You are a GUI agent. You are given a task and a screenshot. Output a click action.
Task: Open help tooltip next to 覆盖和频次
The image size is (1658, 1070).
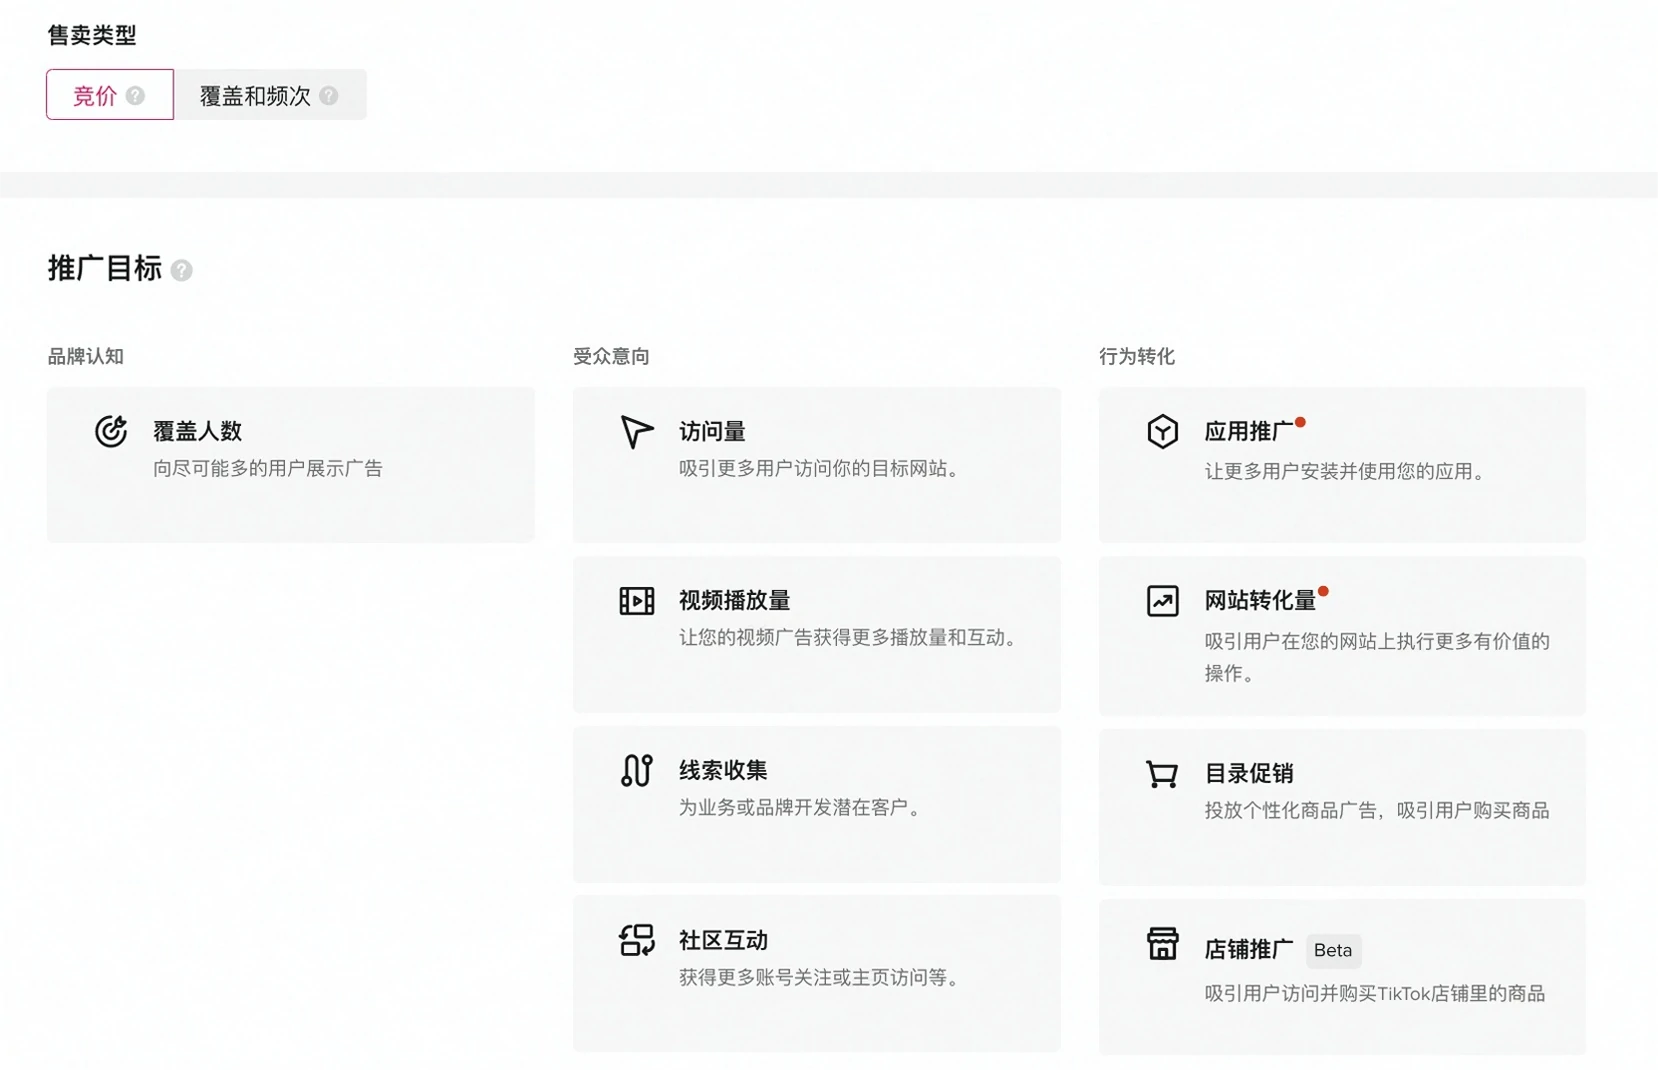click(329, 96)
